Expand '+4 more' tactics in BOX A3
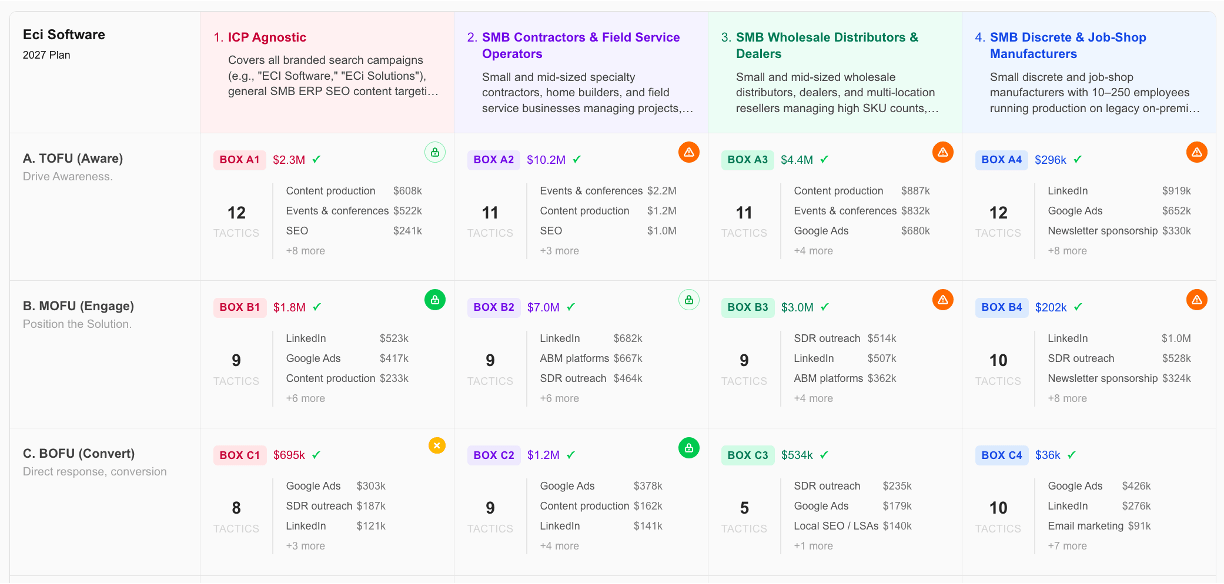 click(x=813, y=251)
